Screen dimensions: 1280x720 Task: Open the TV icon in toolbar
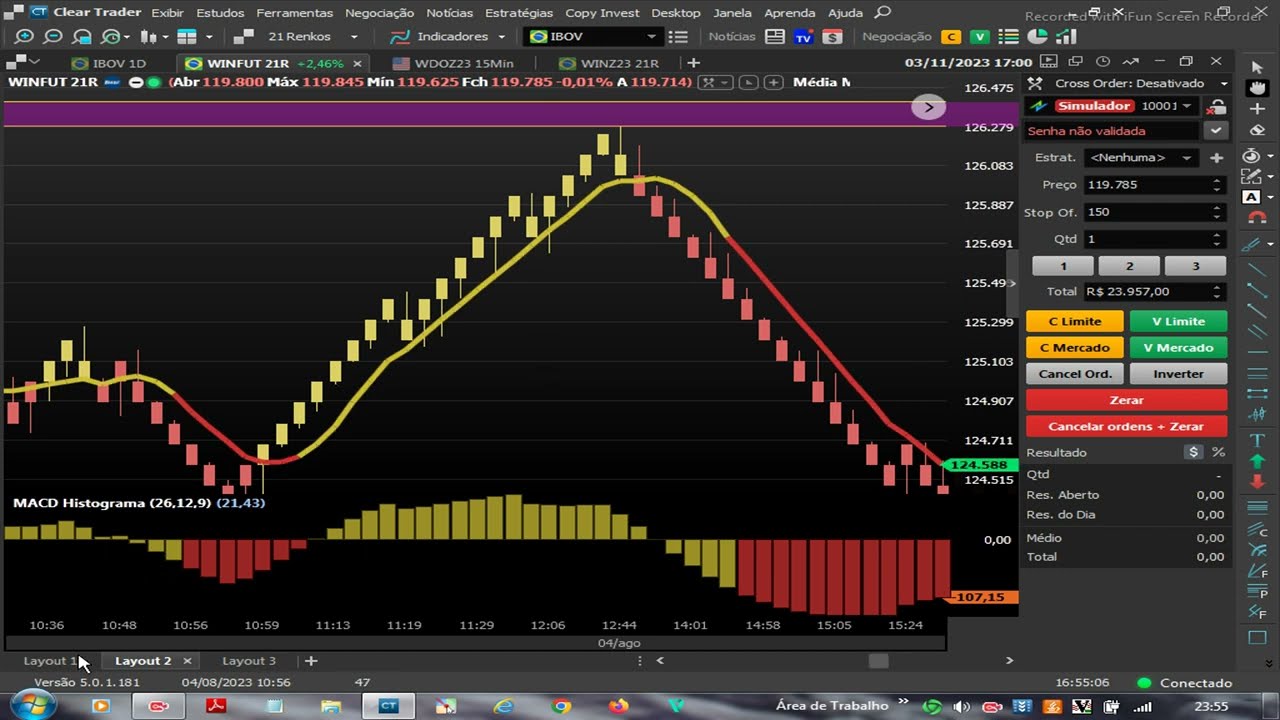coord(803,36)
